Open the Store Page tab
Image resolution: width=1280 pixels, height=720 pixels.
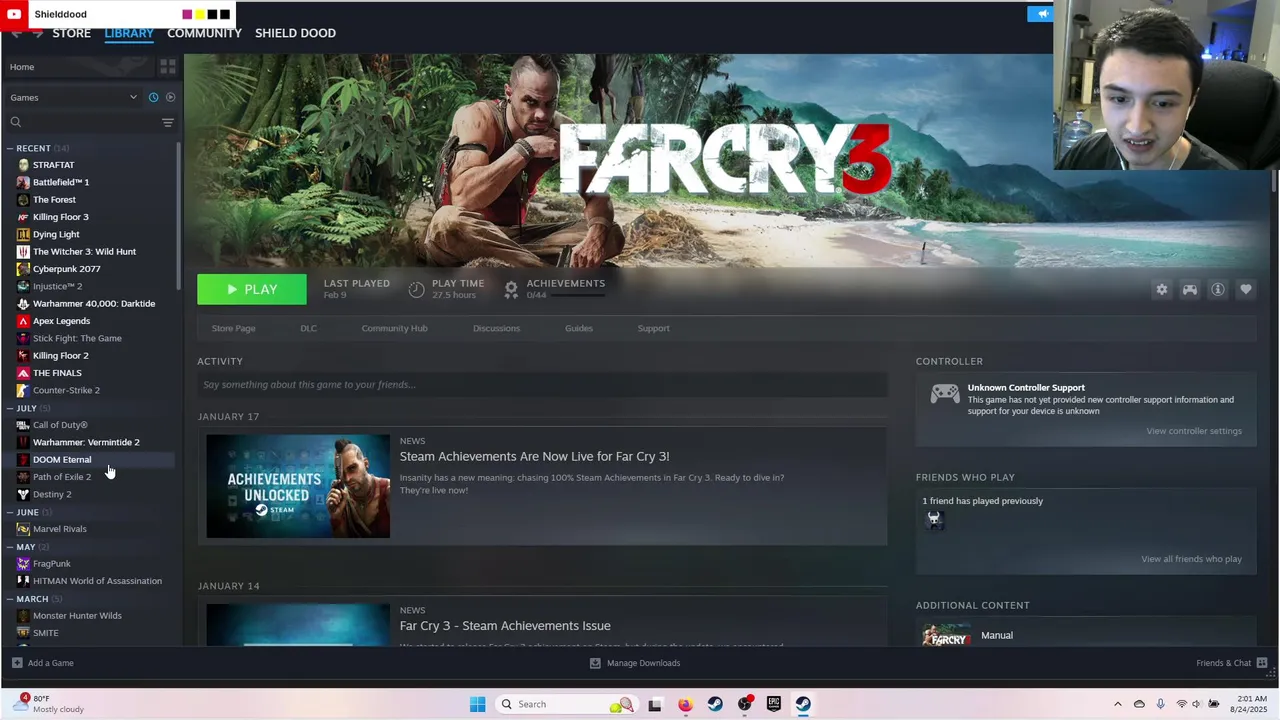[x=233, y=328]
